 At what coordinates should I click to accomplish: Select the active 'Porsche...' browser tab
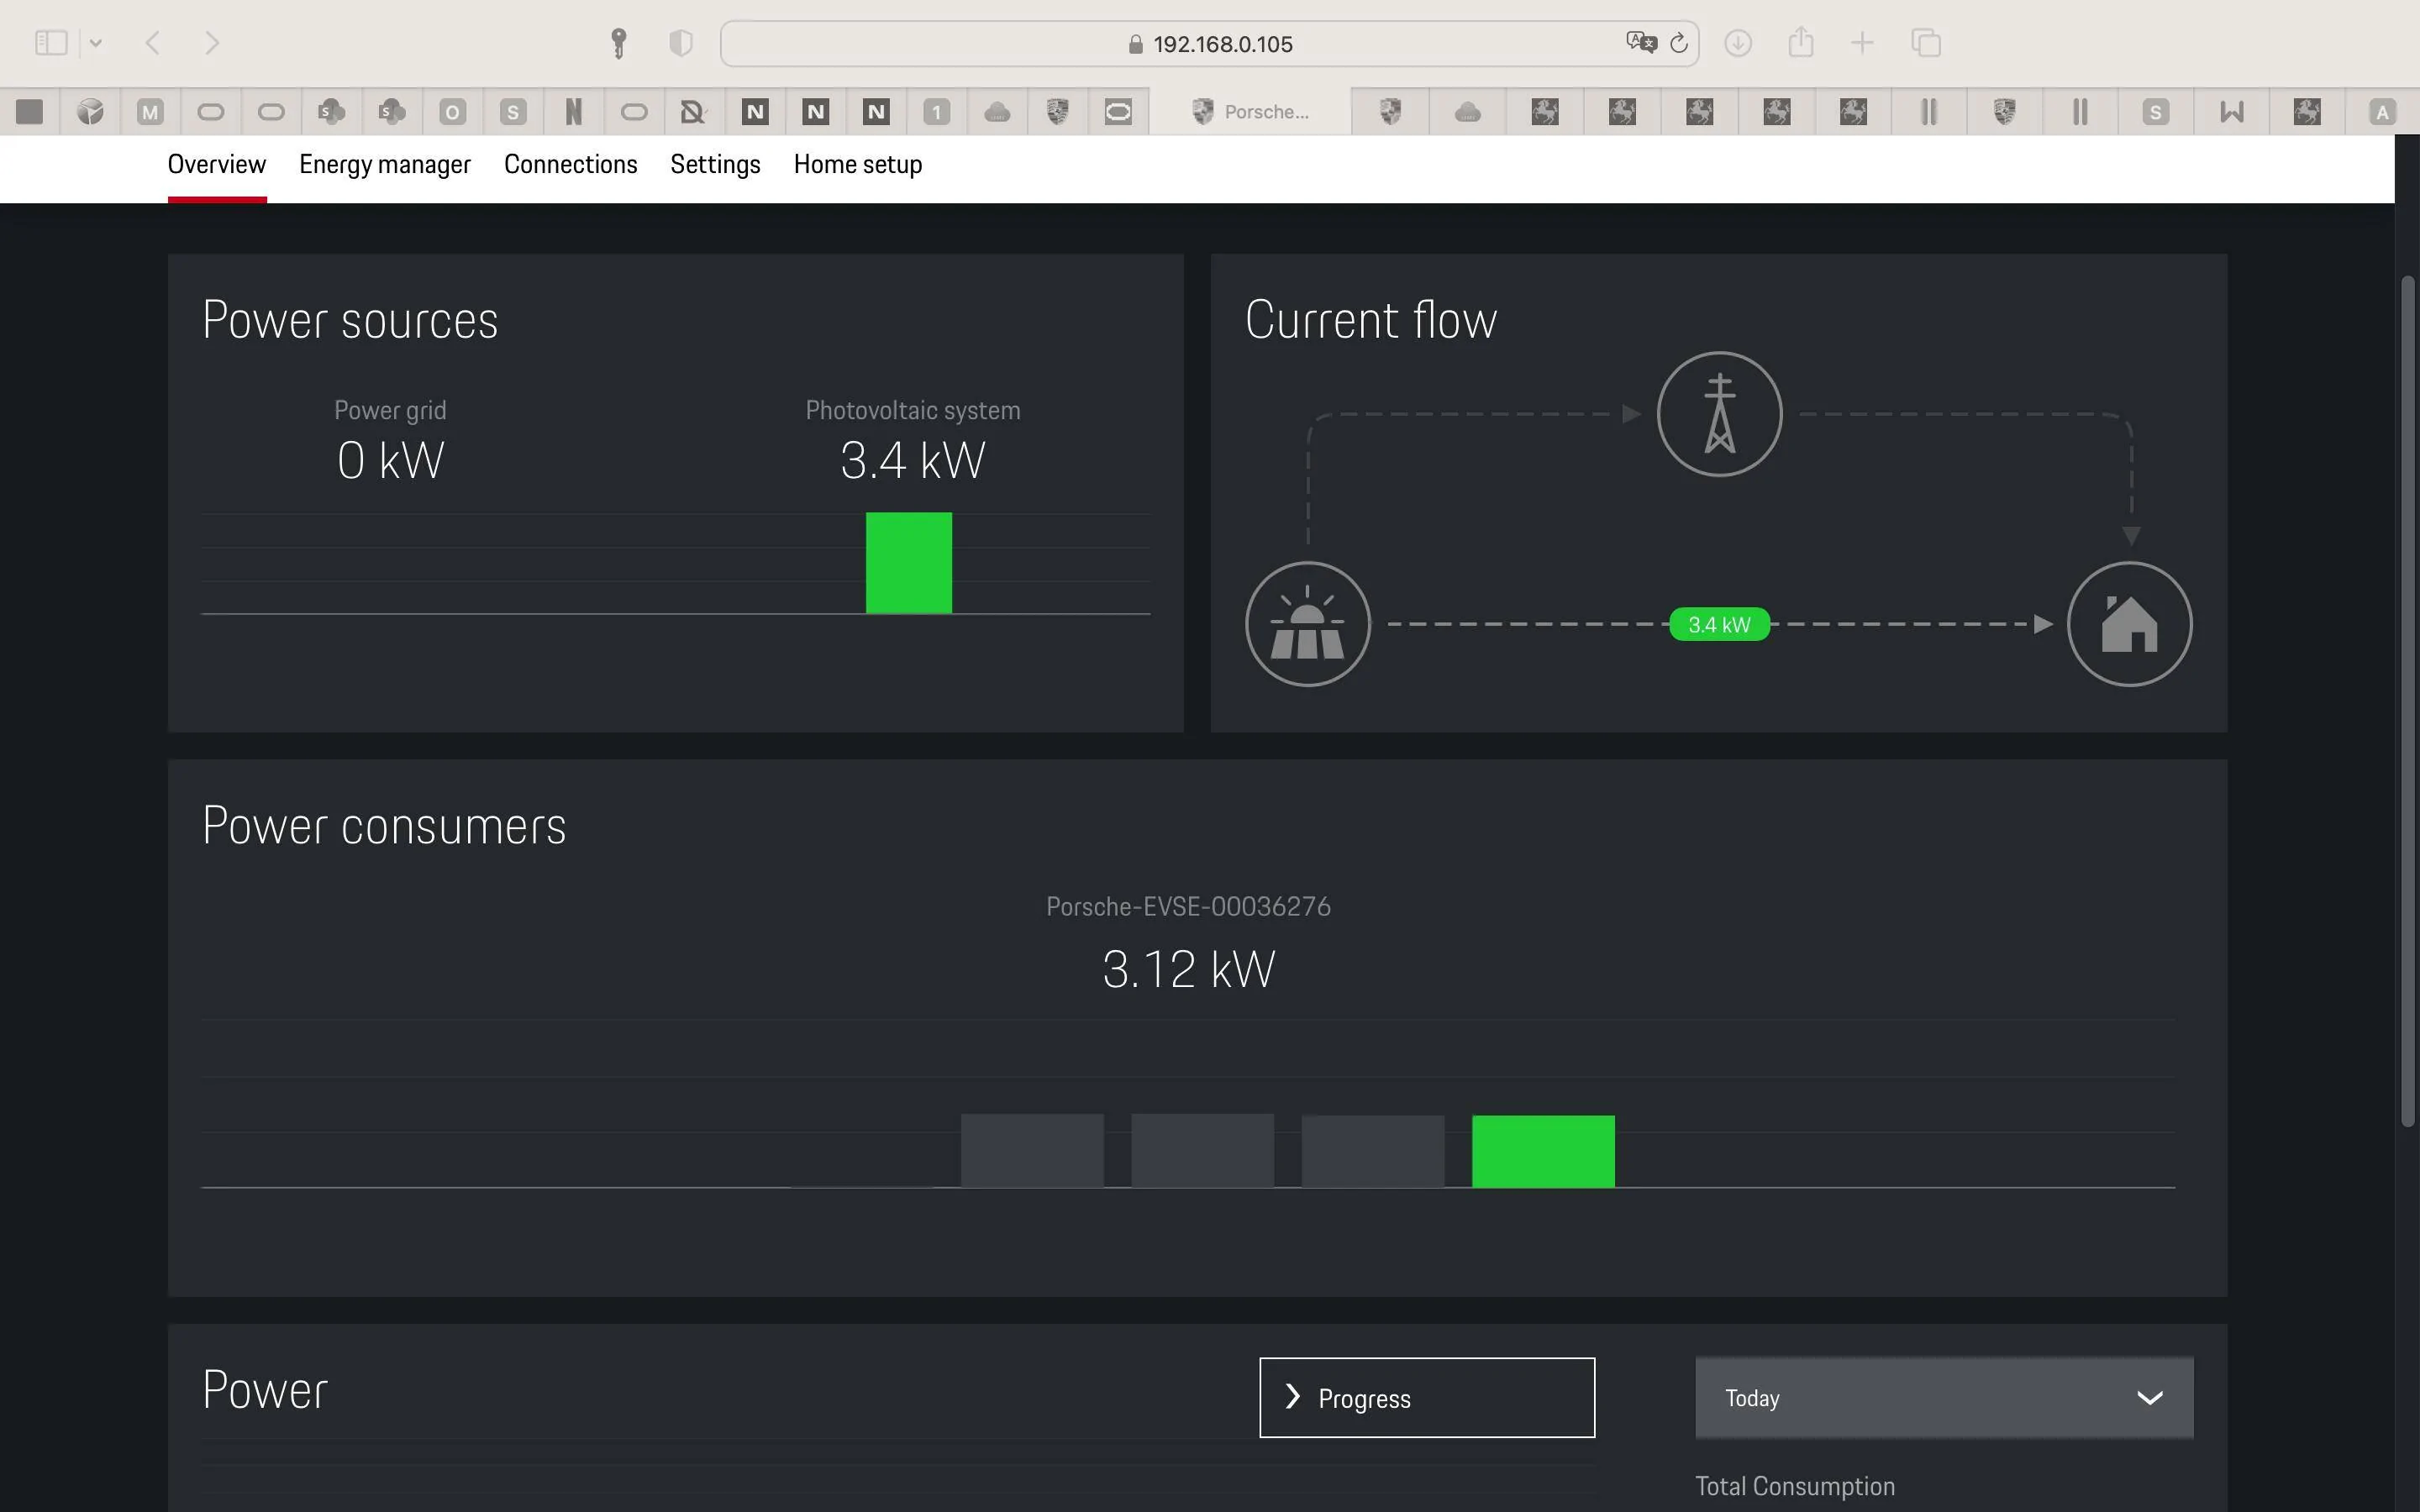[1250, 112]
